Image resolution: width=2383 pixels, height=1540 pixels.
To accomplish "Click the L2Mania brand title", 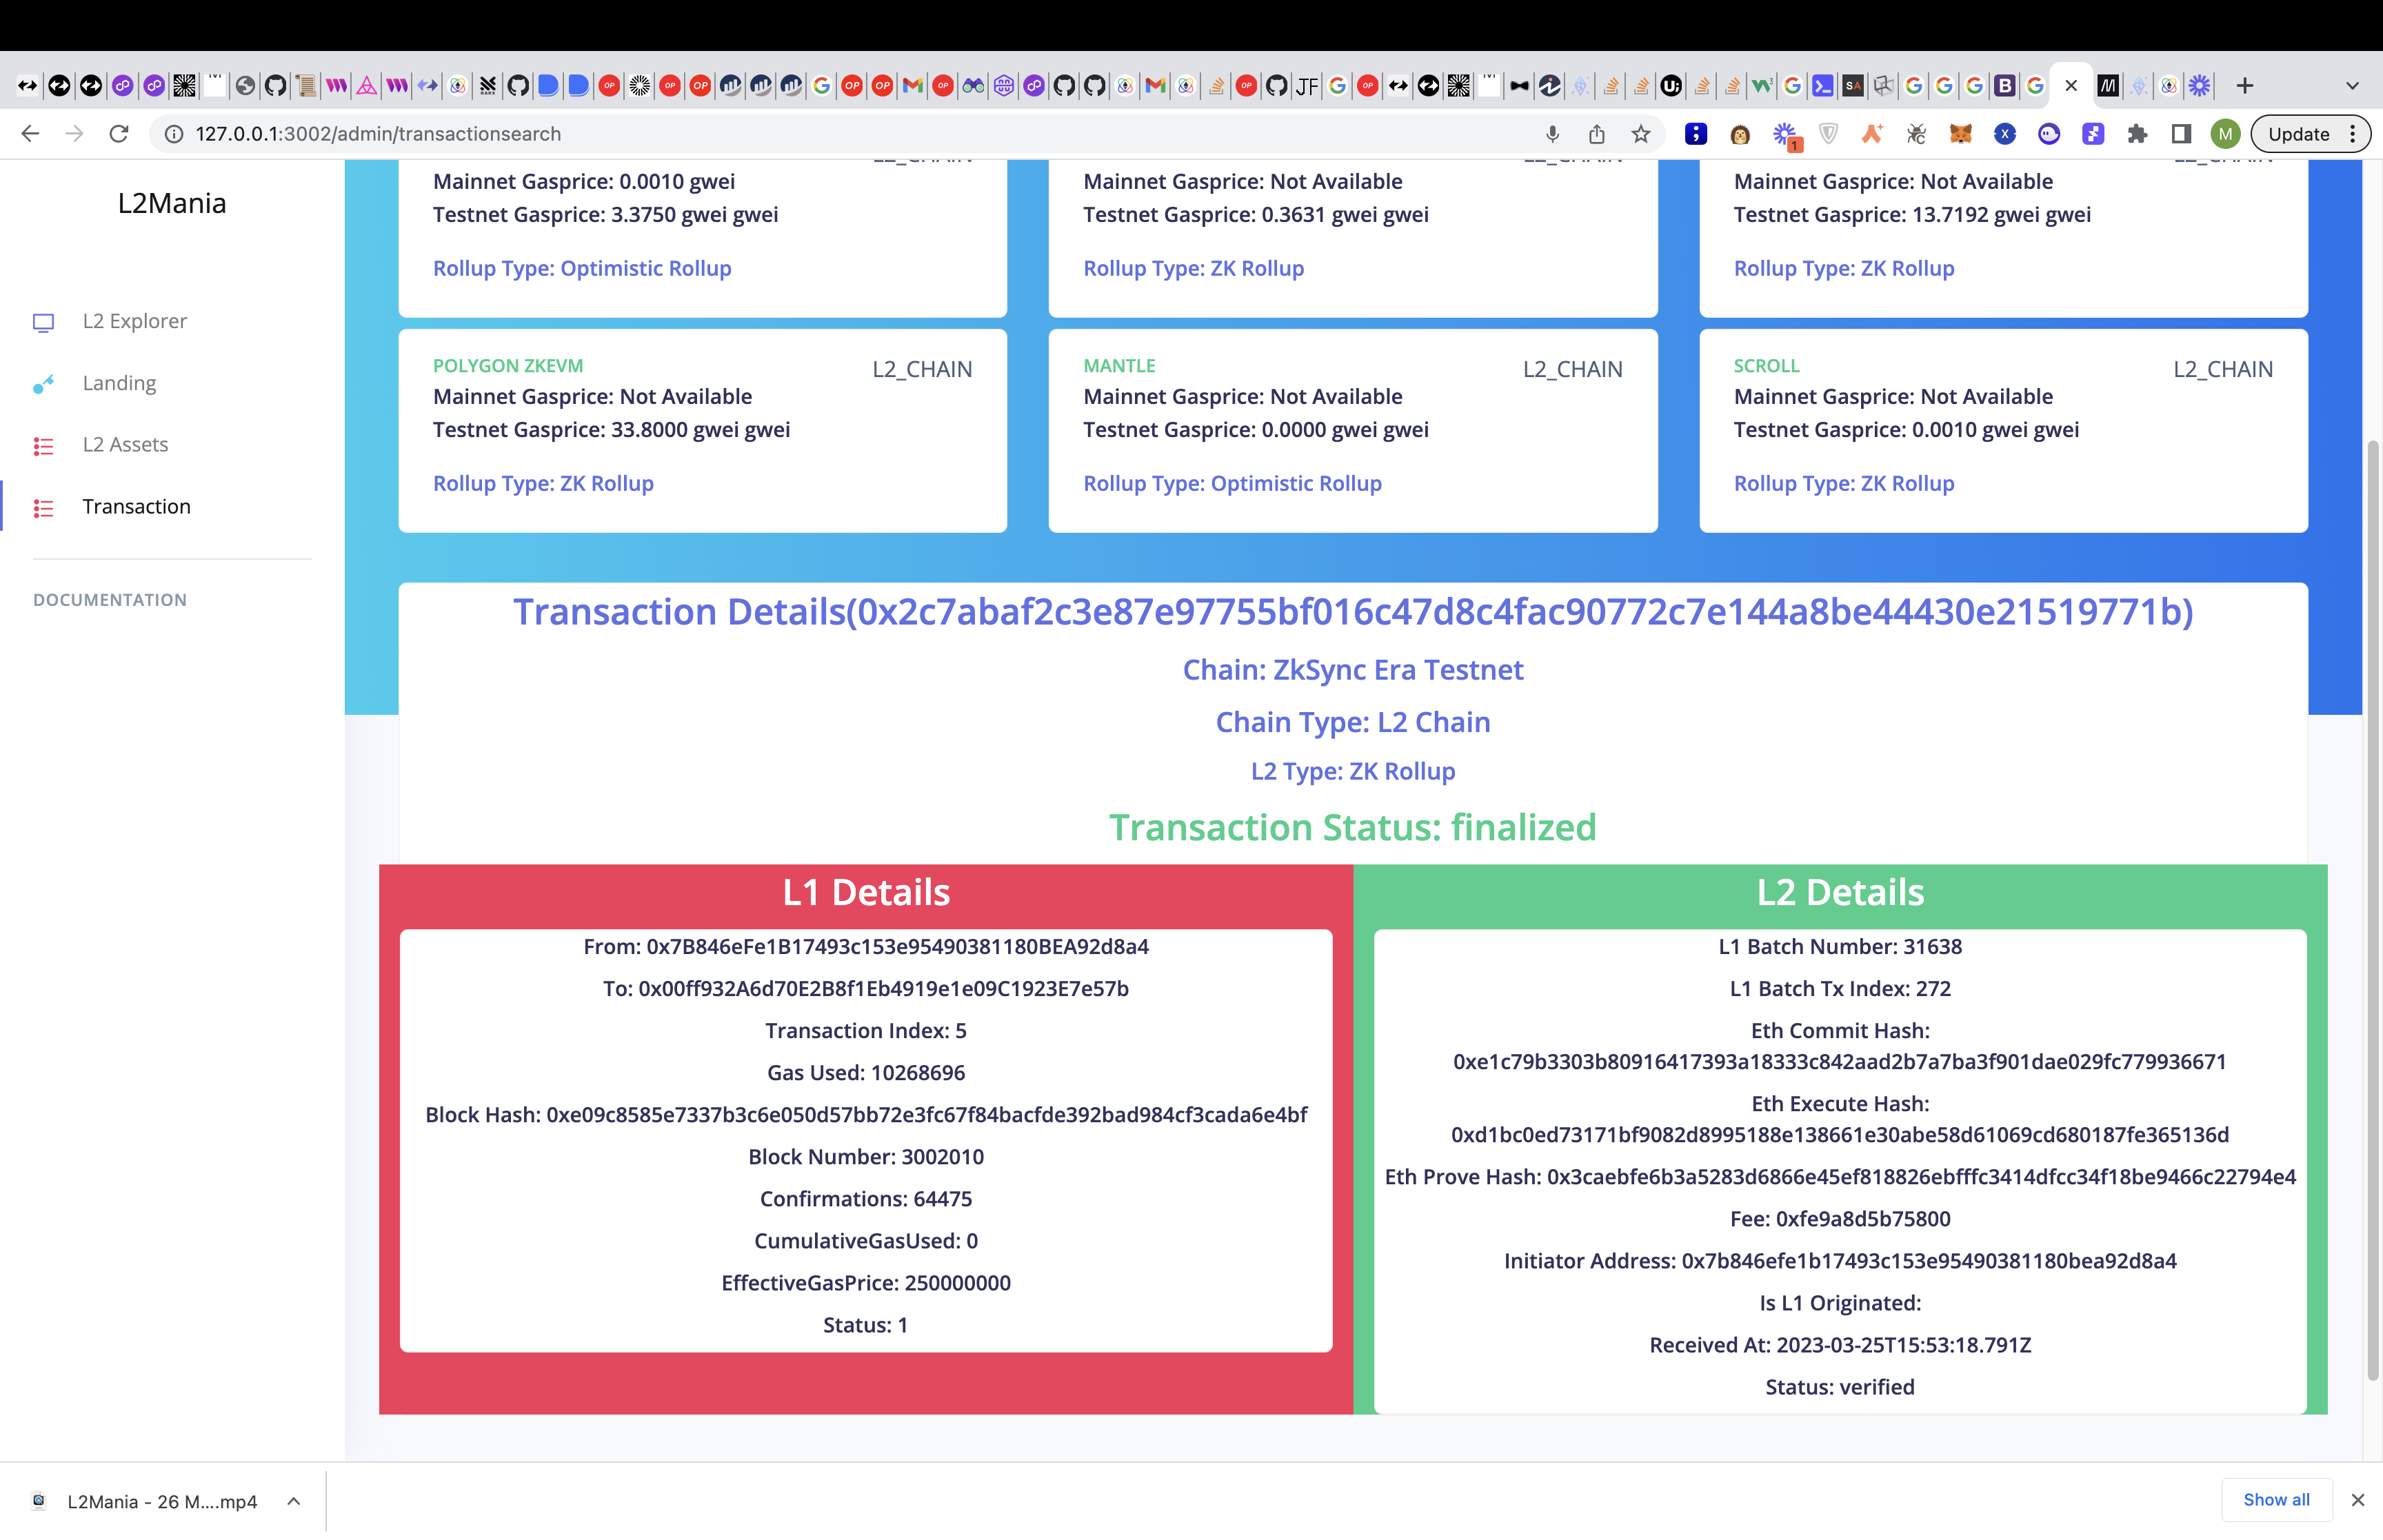I will pyautogui.click(x=172, y=203).
